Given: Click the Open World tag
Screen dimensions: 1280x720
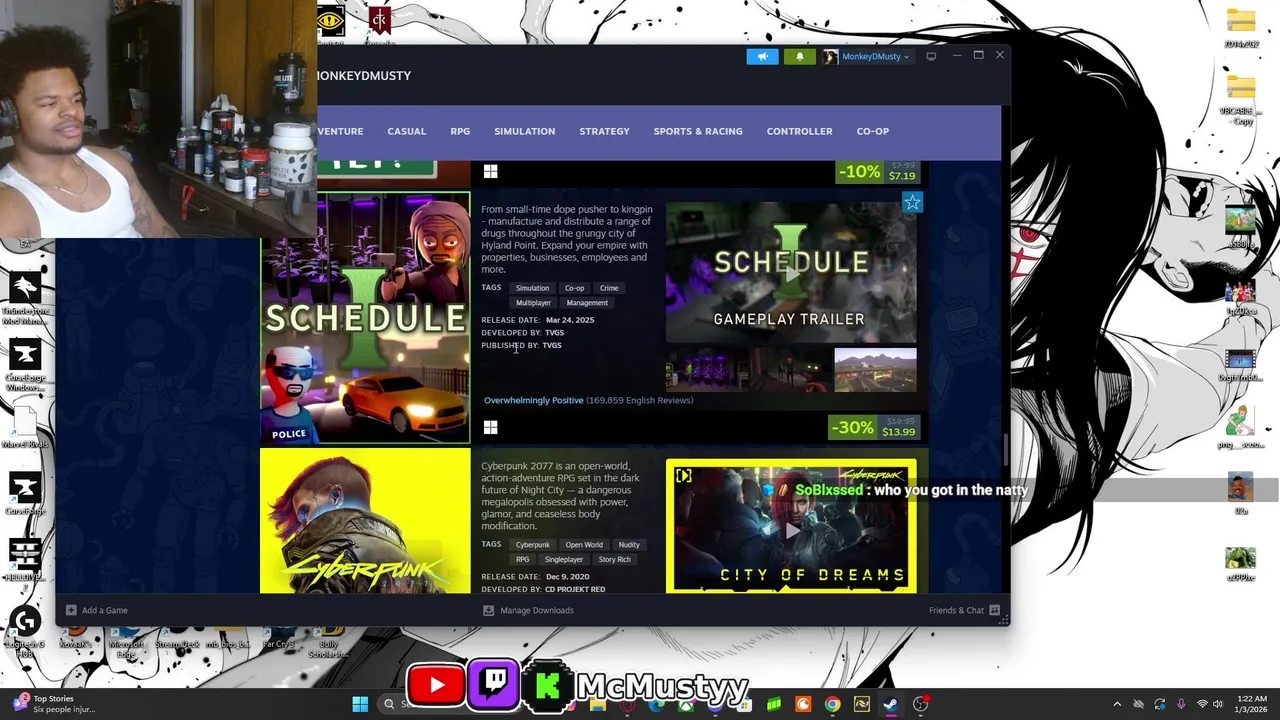Looking at the screenshot, I should pos(584,545).
